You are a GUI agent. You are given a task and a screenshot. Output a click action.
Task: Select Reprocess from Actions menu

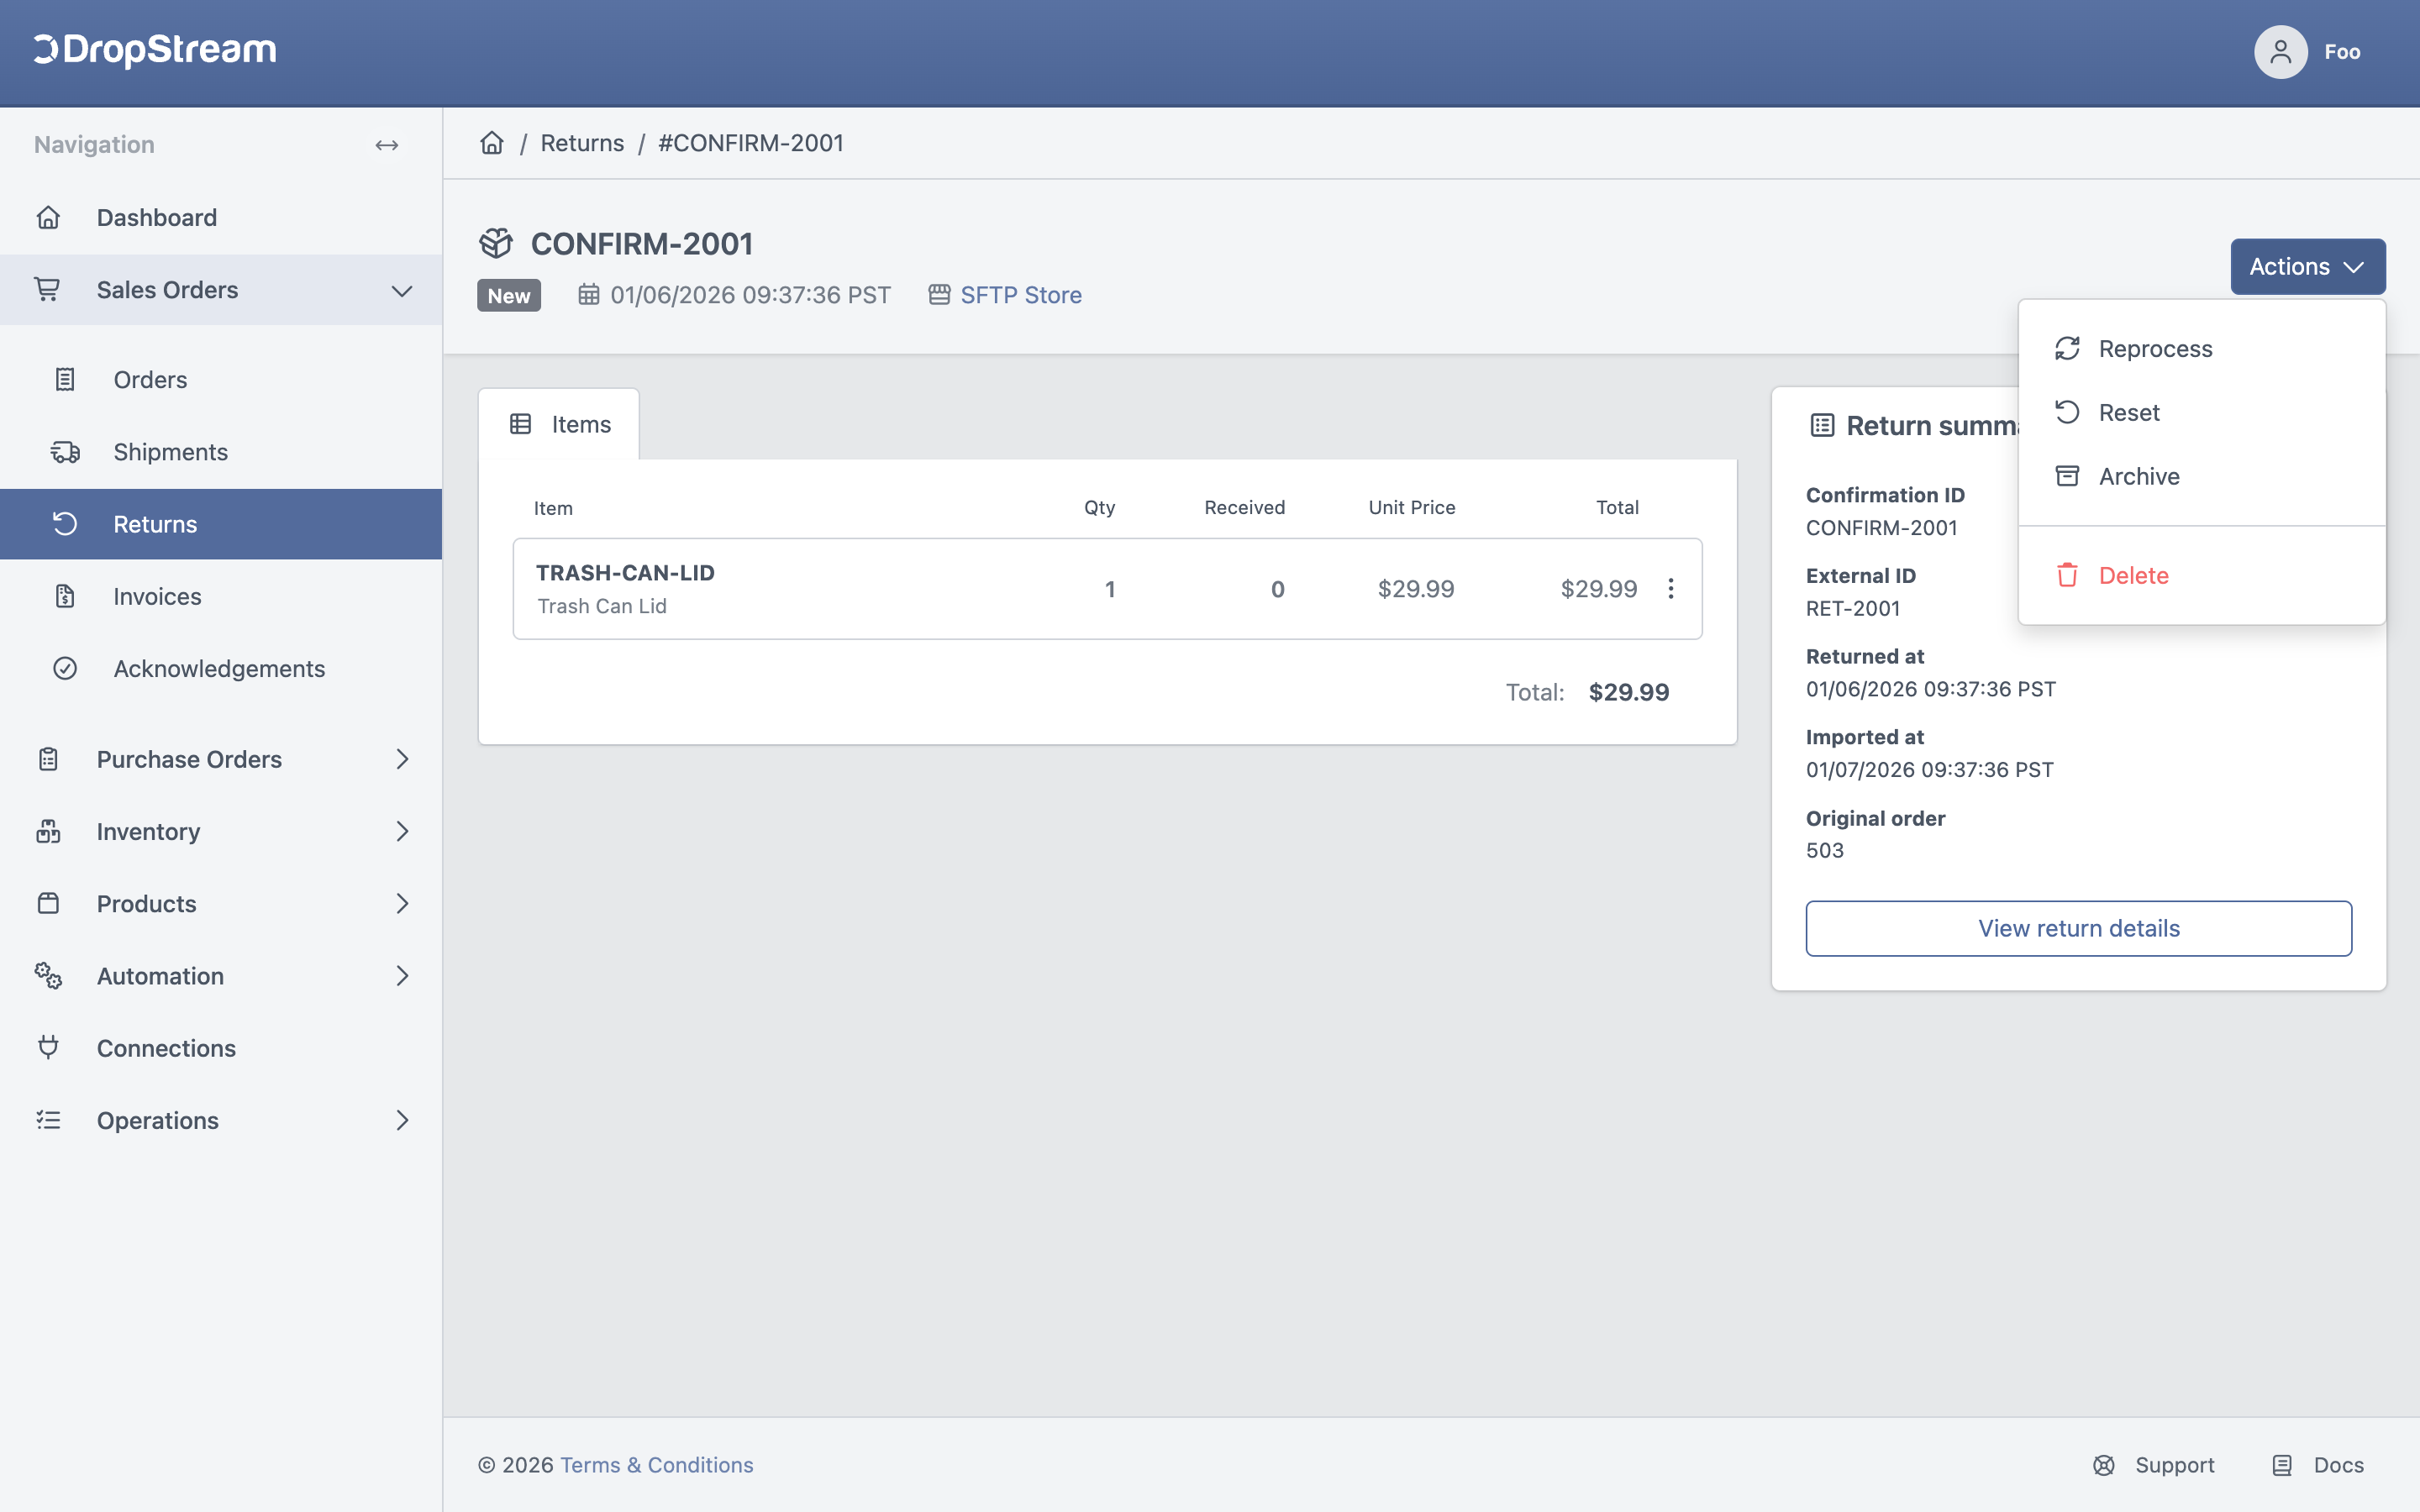point(2202,349)
